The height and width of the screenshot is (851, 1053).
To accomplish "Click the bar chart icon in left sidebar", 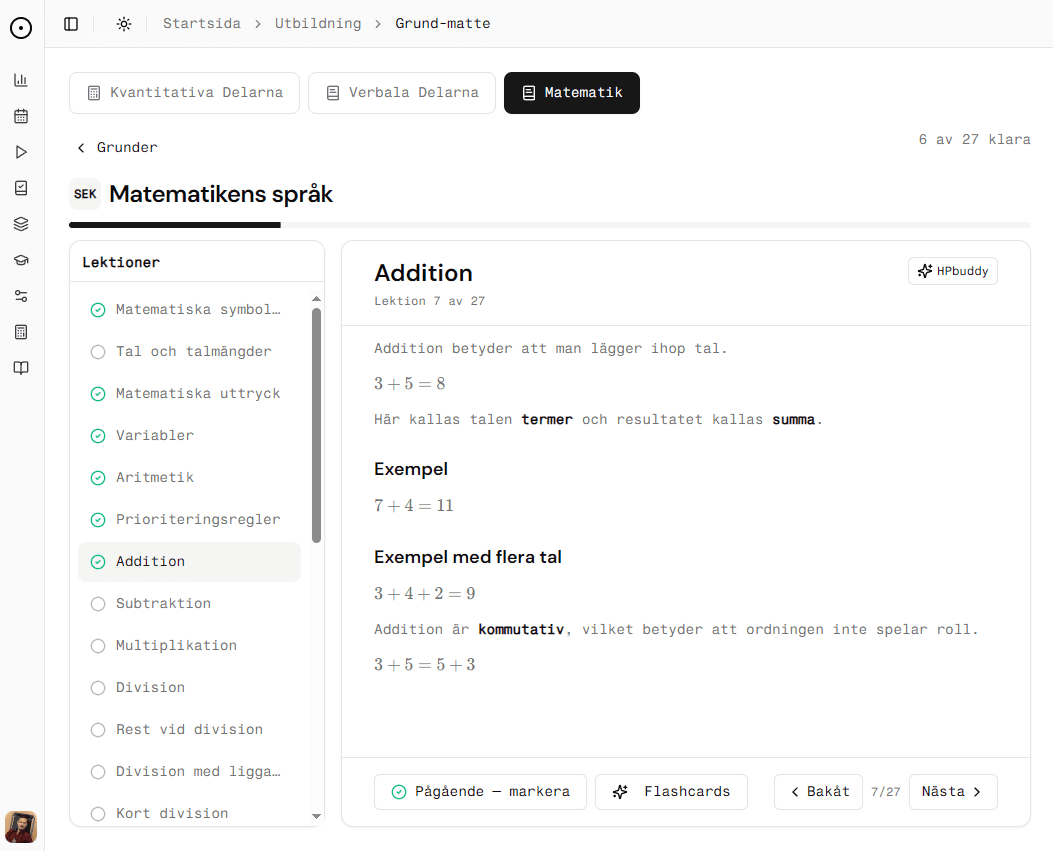I will 21,80.
